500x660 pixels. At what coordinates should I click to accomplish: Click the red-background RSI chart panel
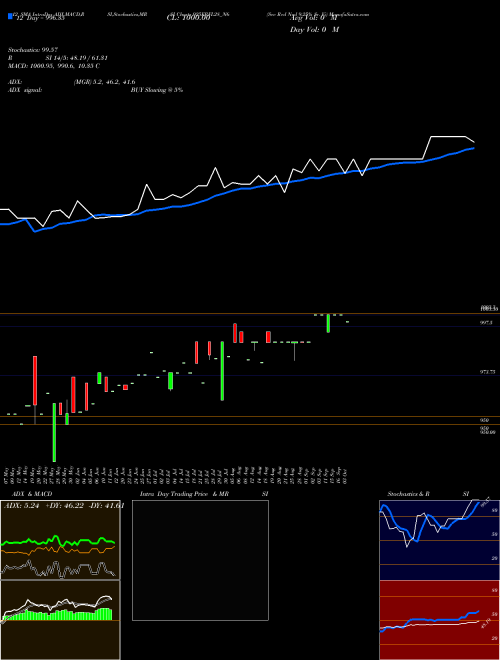[x=439, y=620]
